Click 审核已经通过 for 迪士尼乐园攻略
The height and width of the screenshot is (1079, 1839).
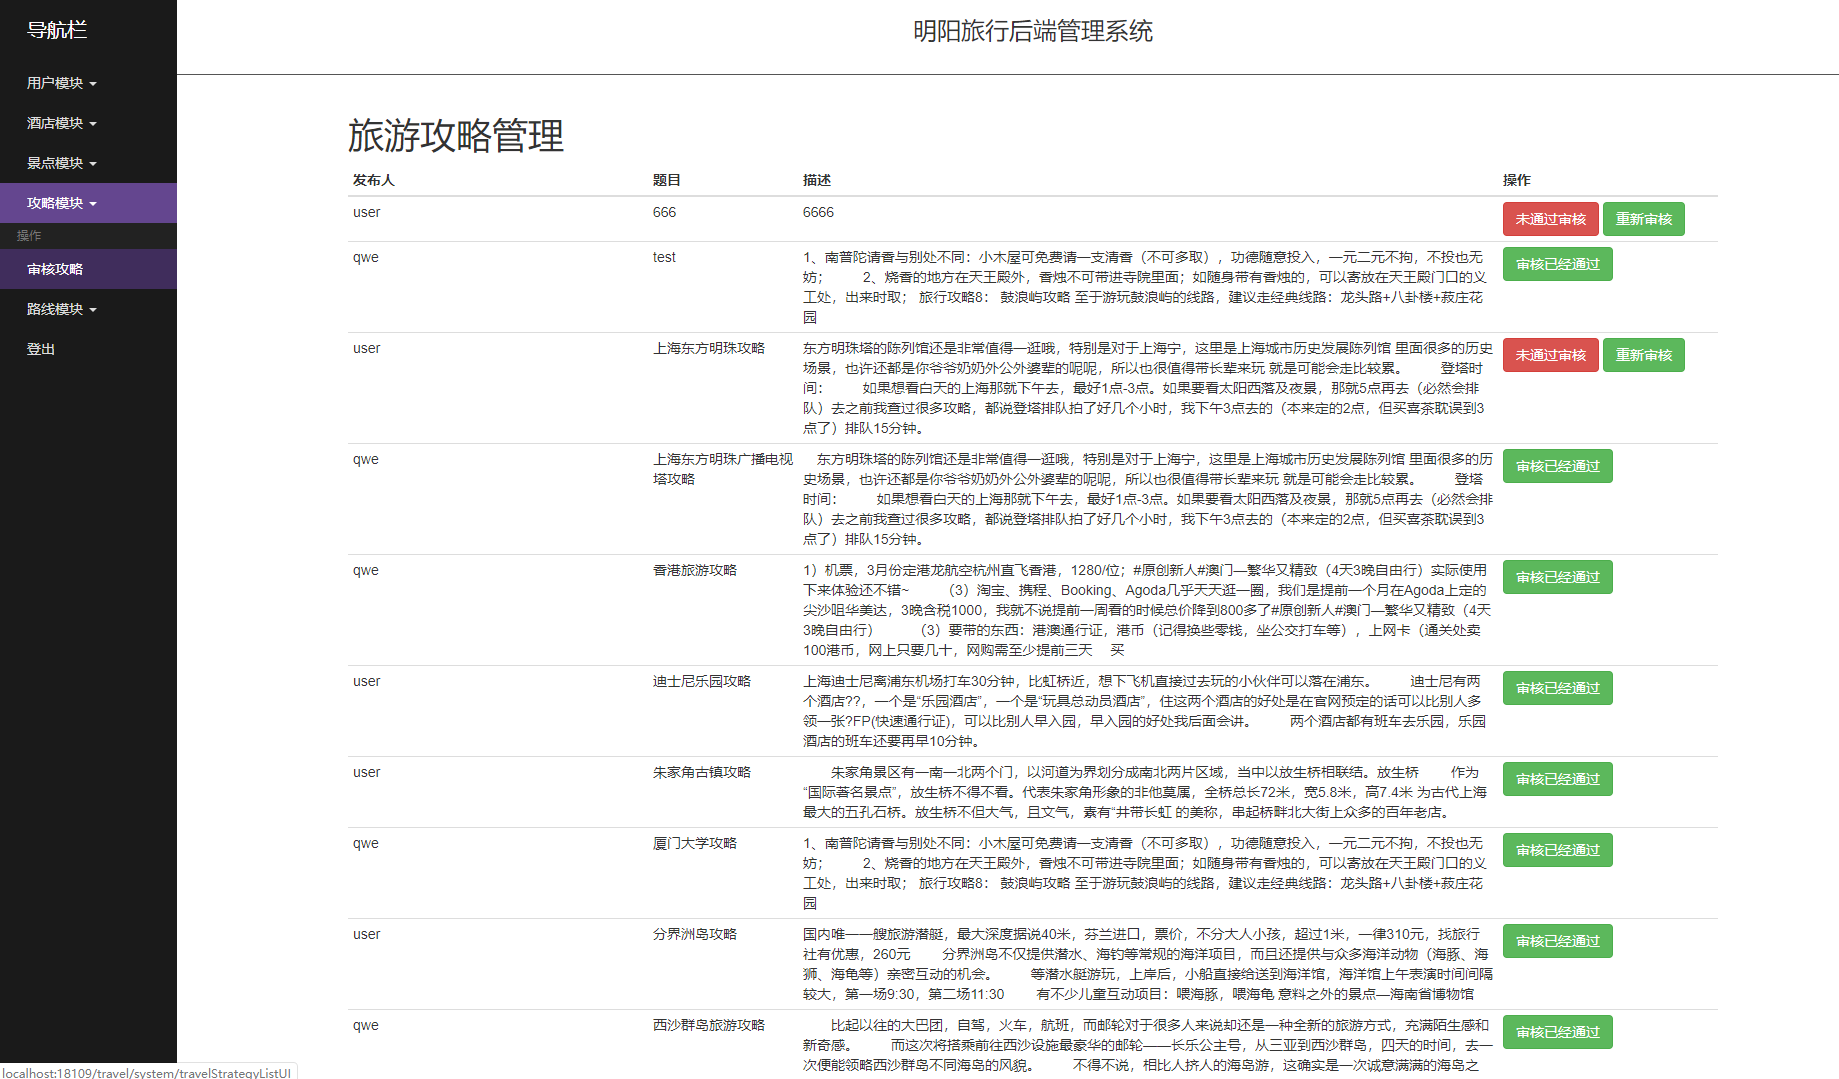1556,687
